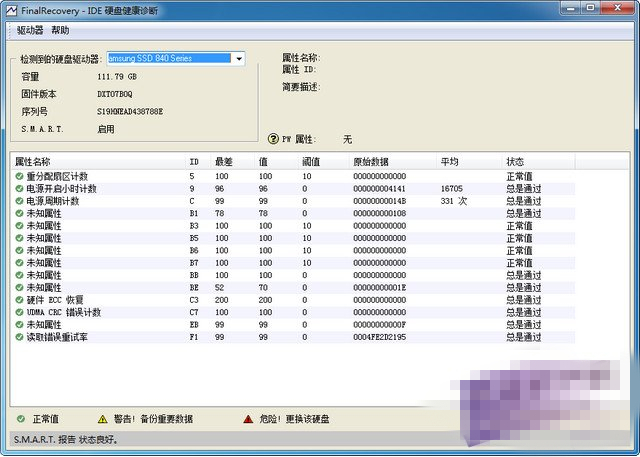Click the green check icon for 重分配扇区计数
Image resolution: width=640 pixels, height=457 pixels.
coord(19,176)
